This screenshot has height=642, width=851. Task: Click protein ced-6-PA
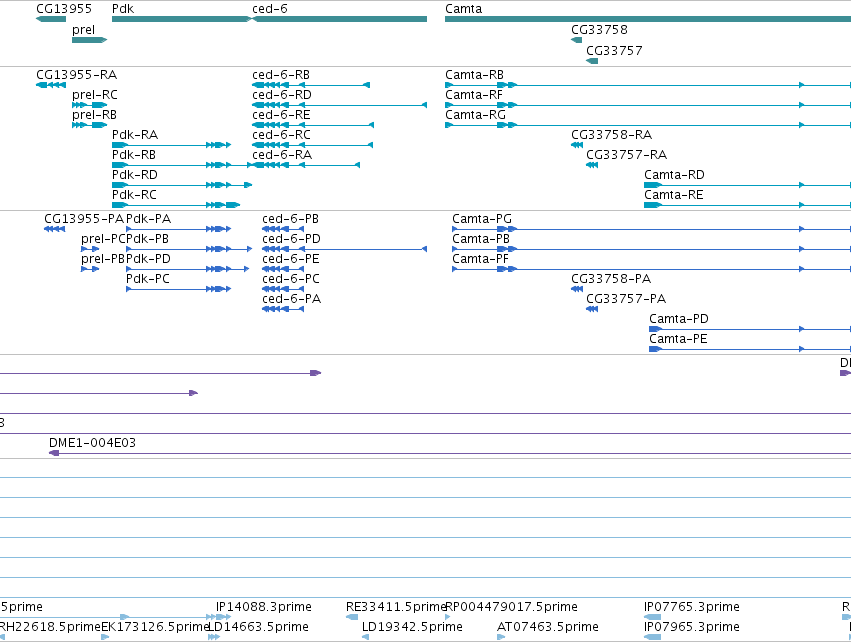pos(291,300)
